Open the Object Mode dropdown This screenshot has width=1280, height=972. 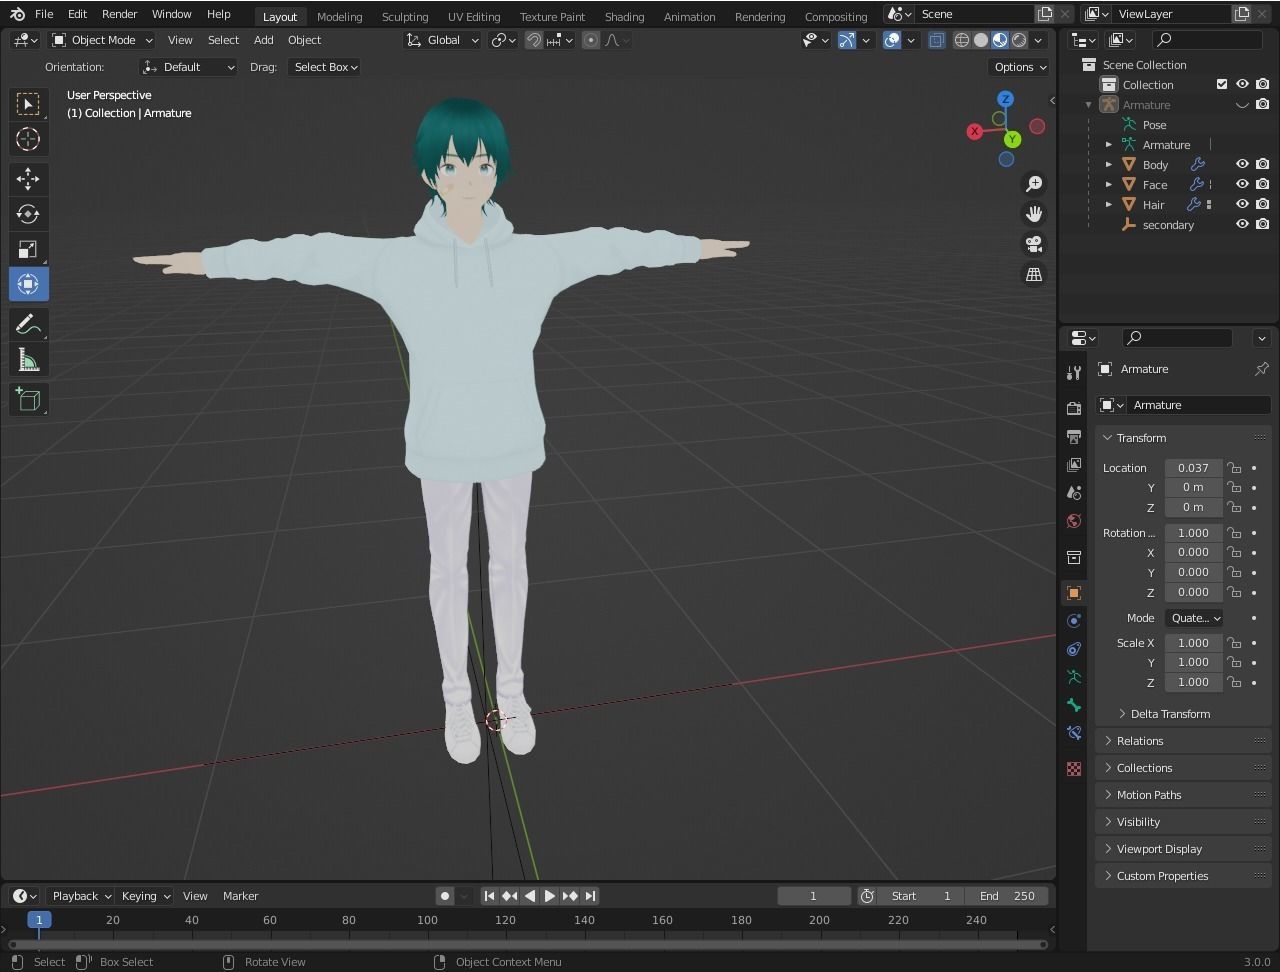coord(102,40)
